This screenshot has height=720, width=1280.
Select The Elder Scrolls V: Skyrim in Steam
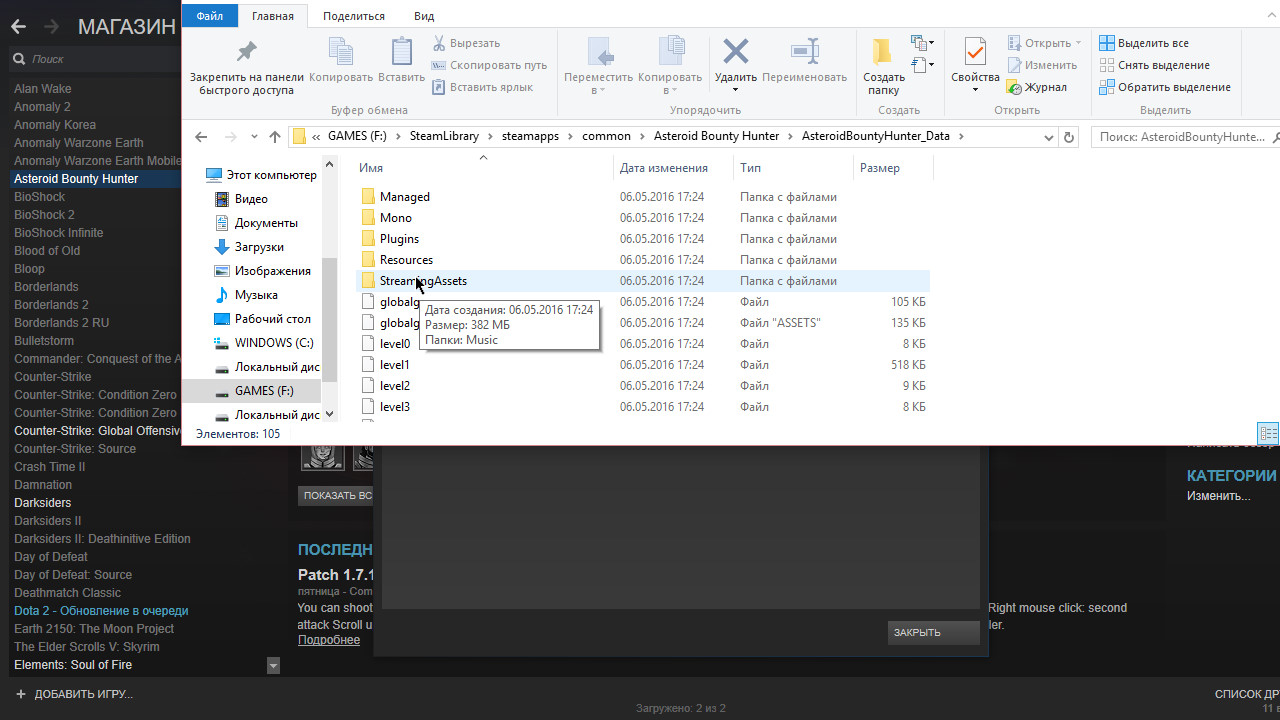pos(87,647)
